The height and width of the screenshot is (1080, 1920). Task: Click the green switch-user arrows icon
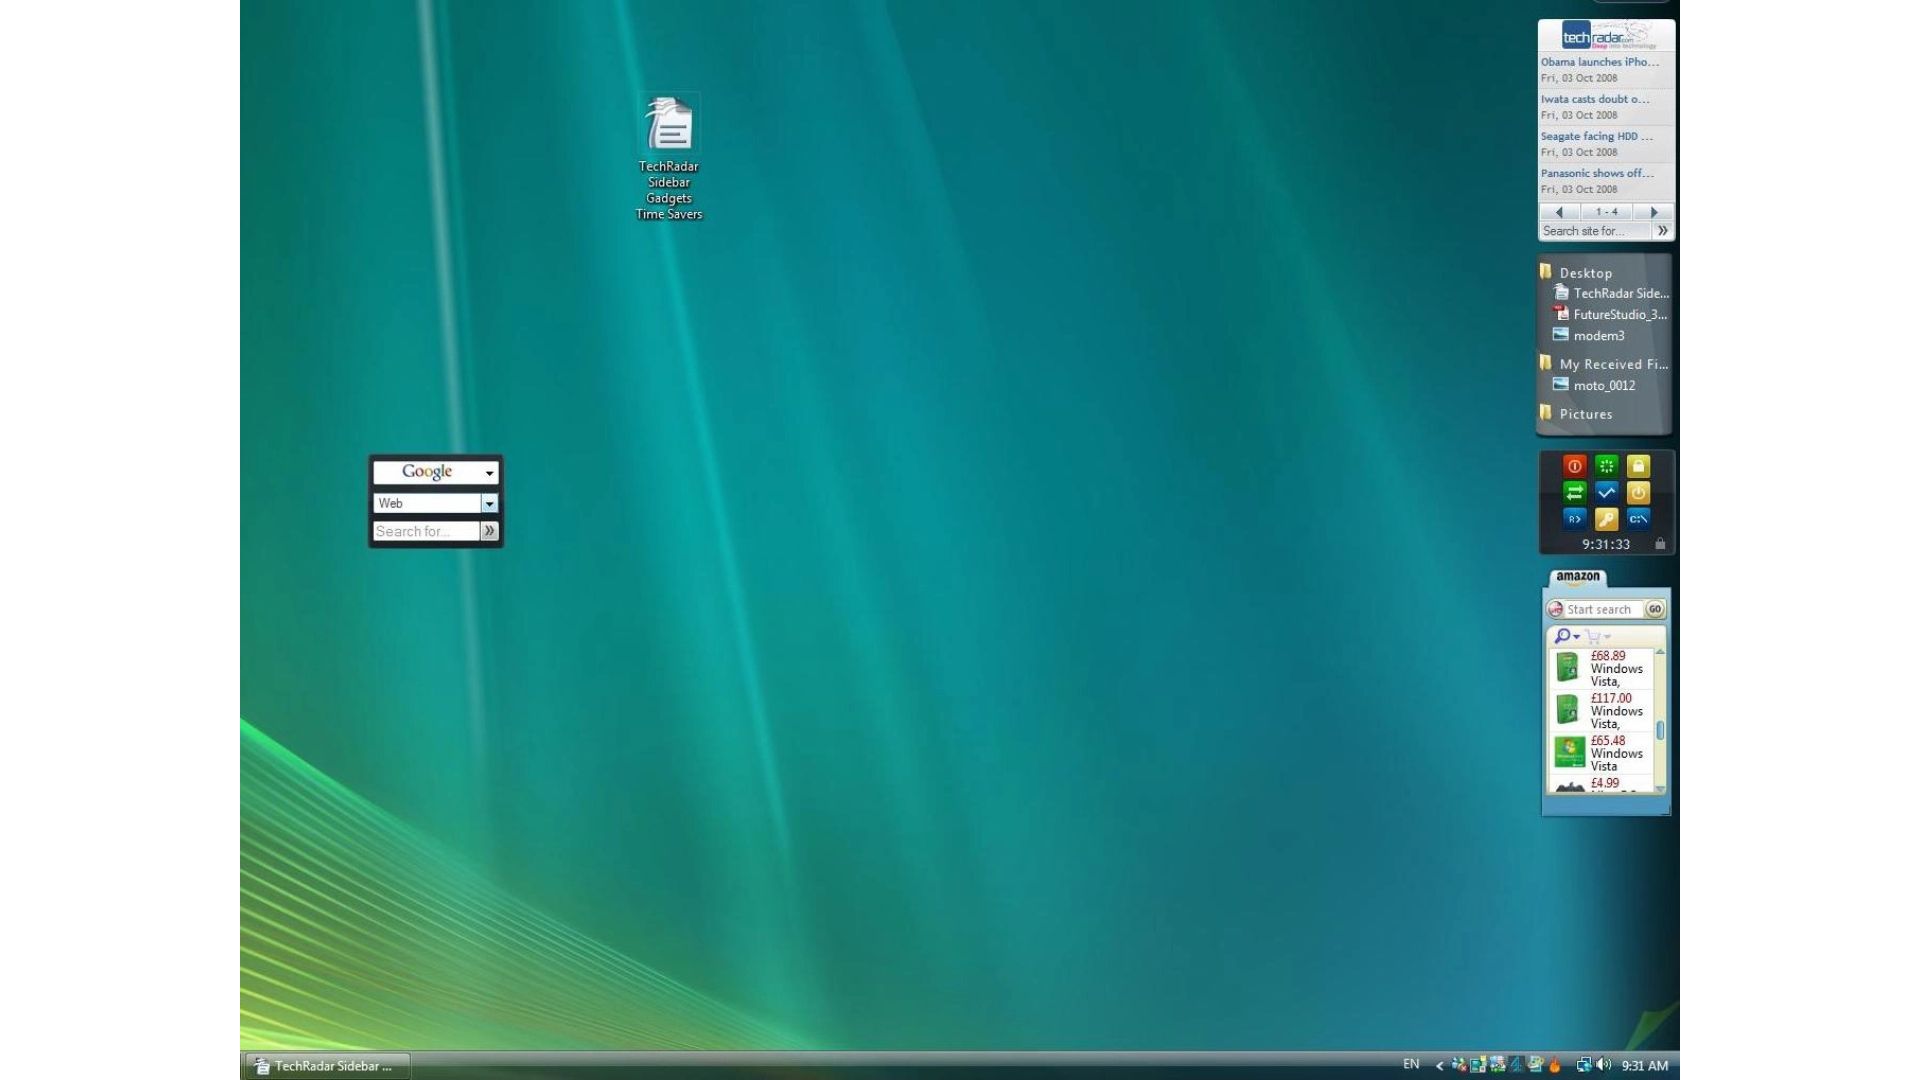tap(1574, 492)
